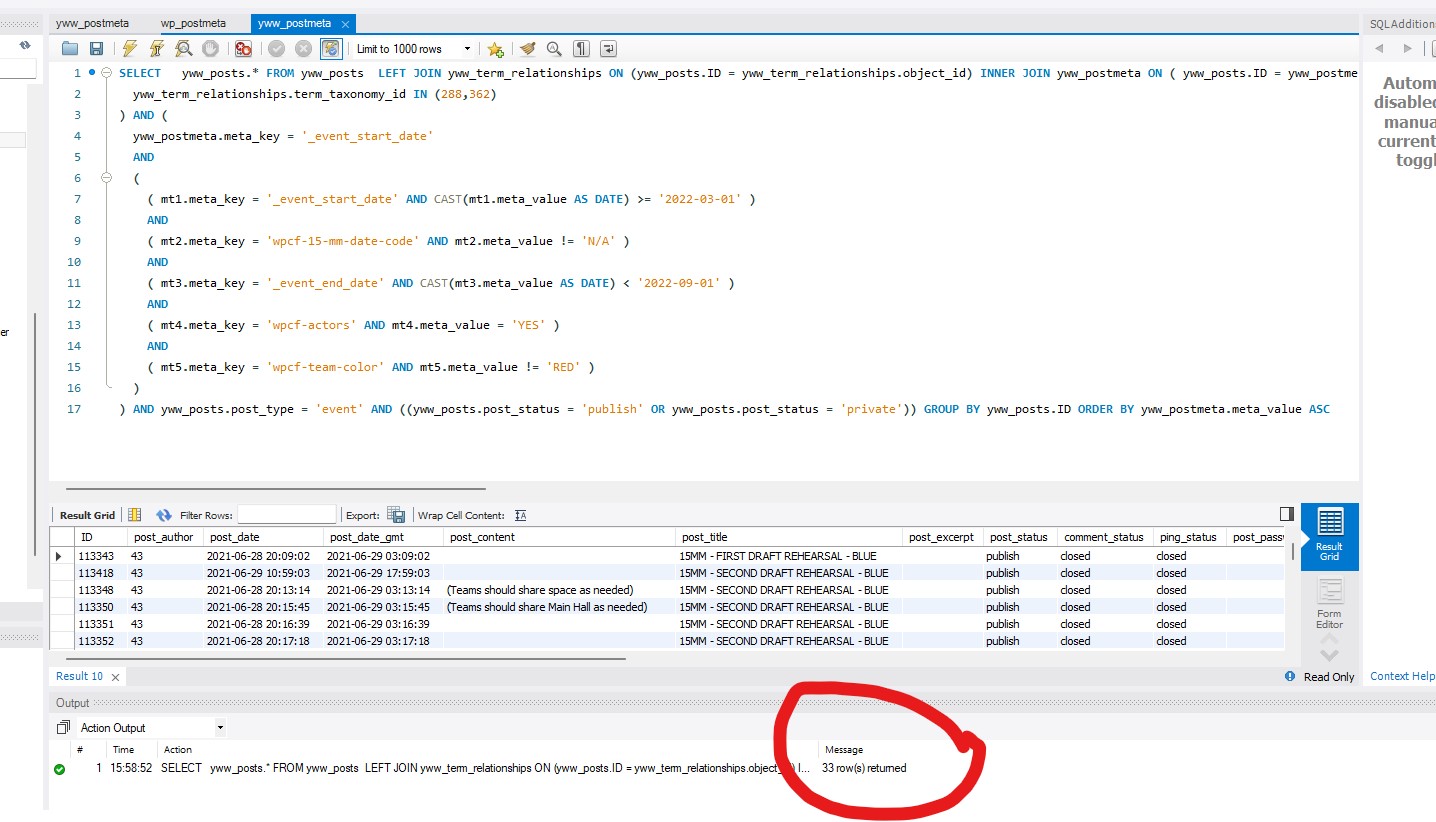Screen dimensions: 1436x822
Task: Click into the Filter Rows input field
Action: pos(287,515)
